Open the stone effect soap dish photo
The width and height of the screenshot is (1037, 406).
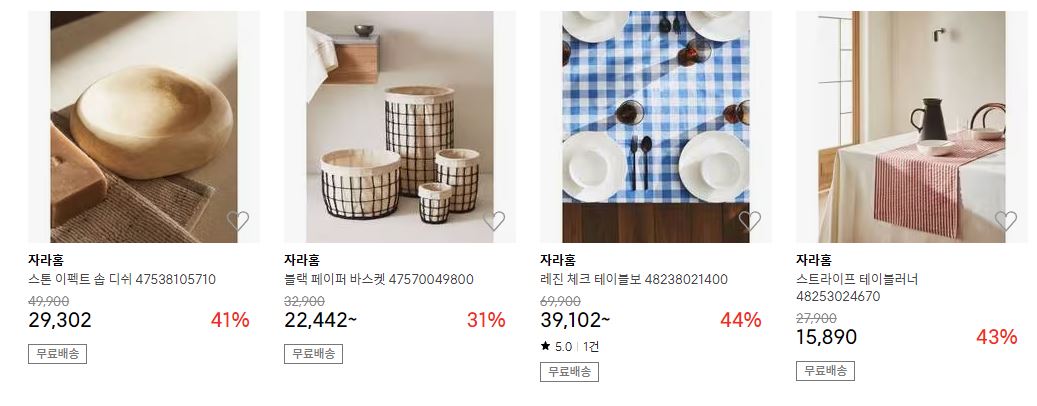point(144,126)
